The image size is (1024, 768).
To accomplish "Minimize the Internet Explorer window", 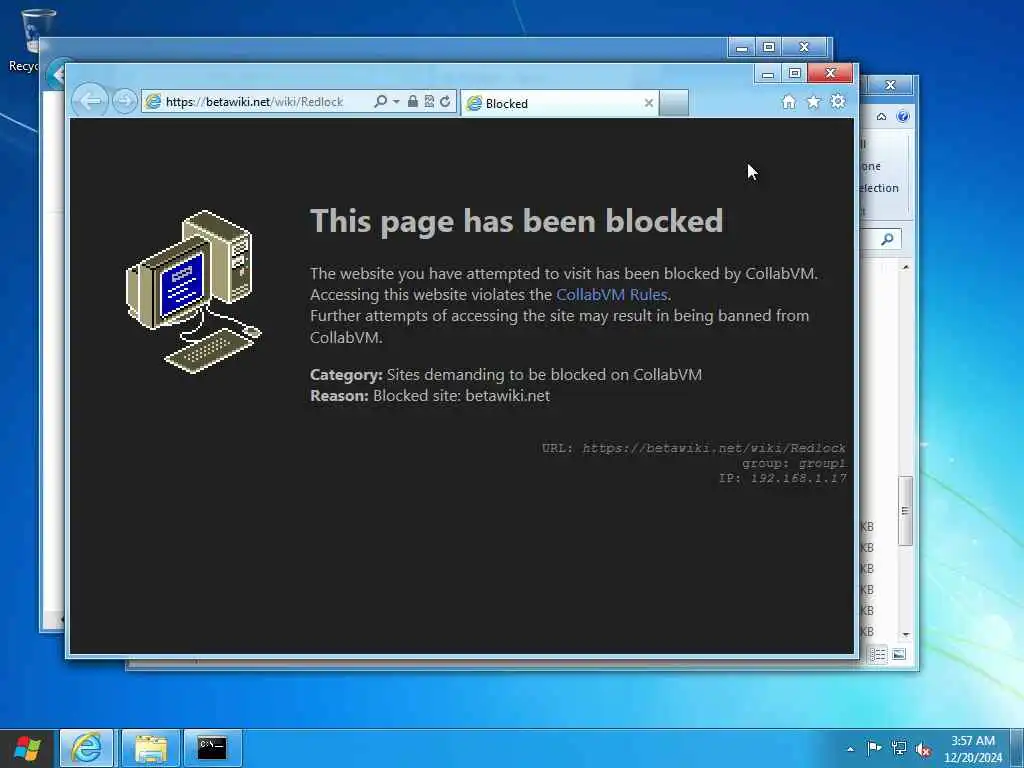I will [x=768, y=73].
